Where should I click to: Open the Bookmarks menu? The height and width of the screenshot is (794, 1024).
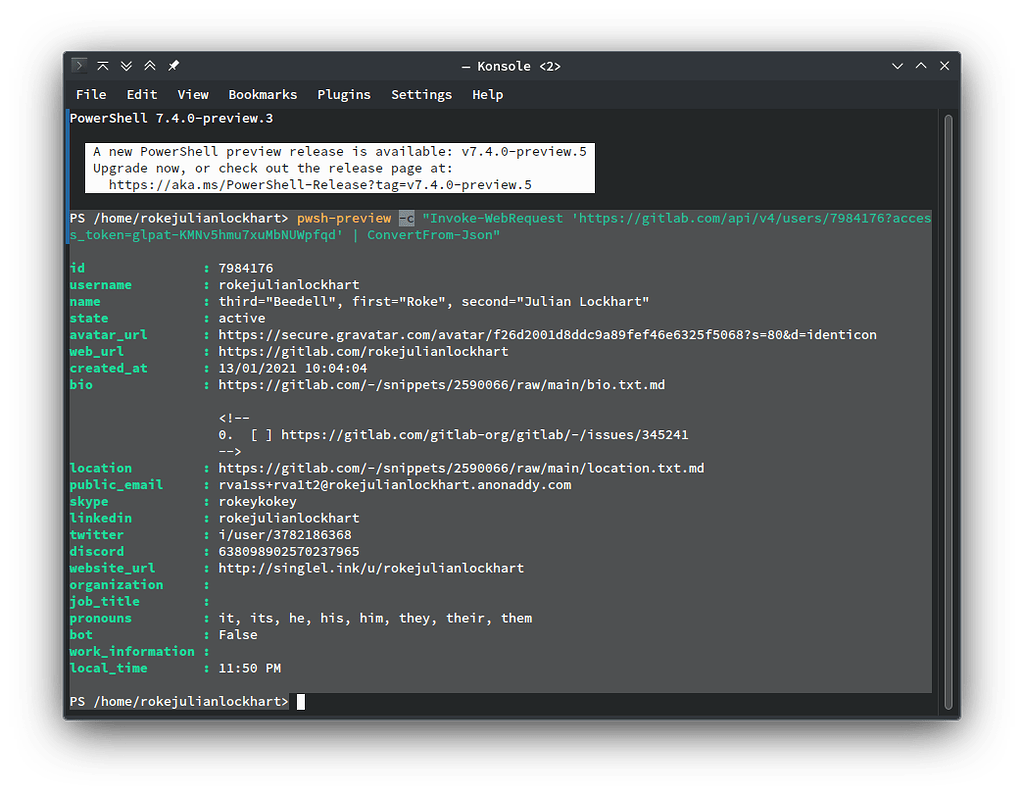[x=262, y=94]
